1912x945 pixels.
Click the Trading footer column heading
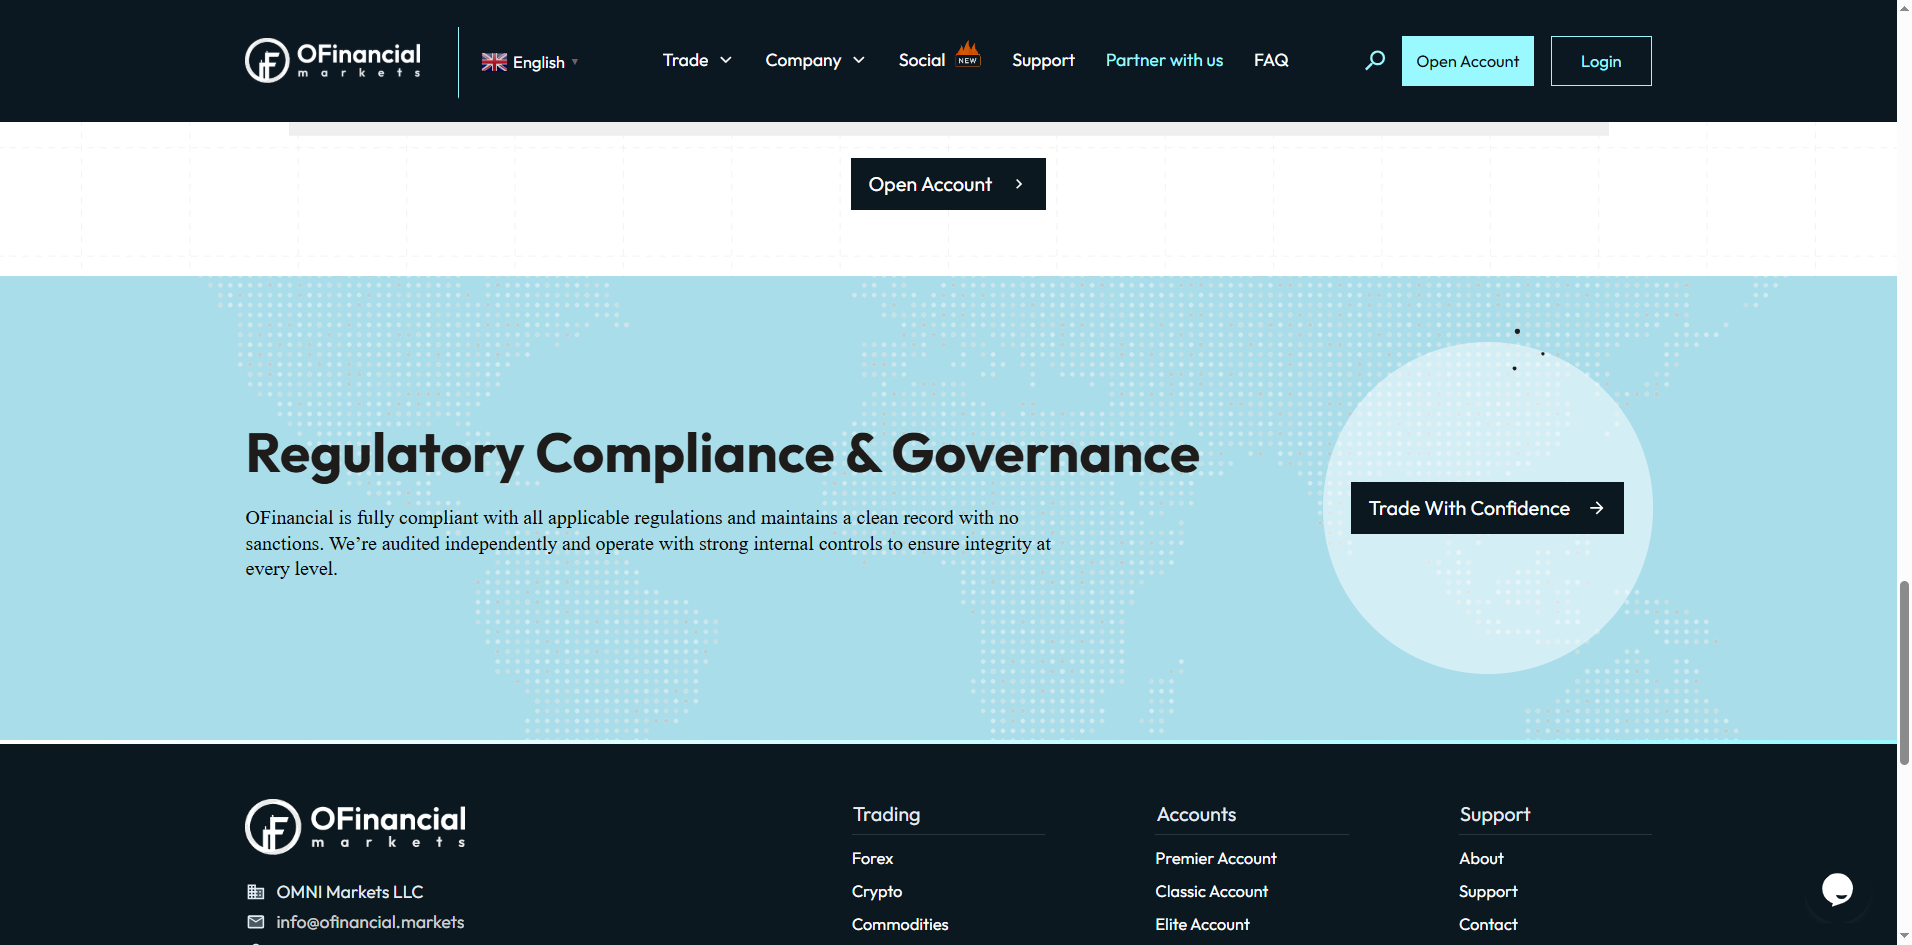tap(886, 814)
